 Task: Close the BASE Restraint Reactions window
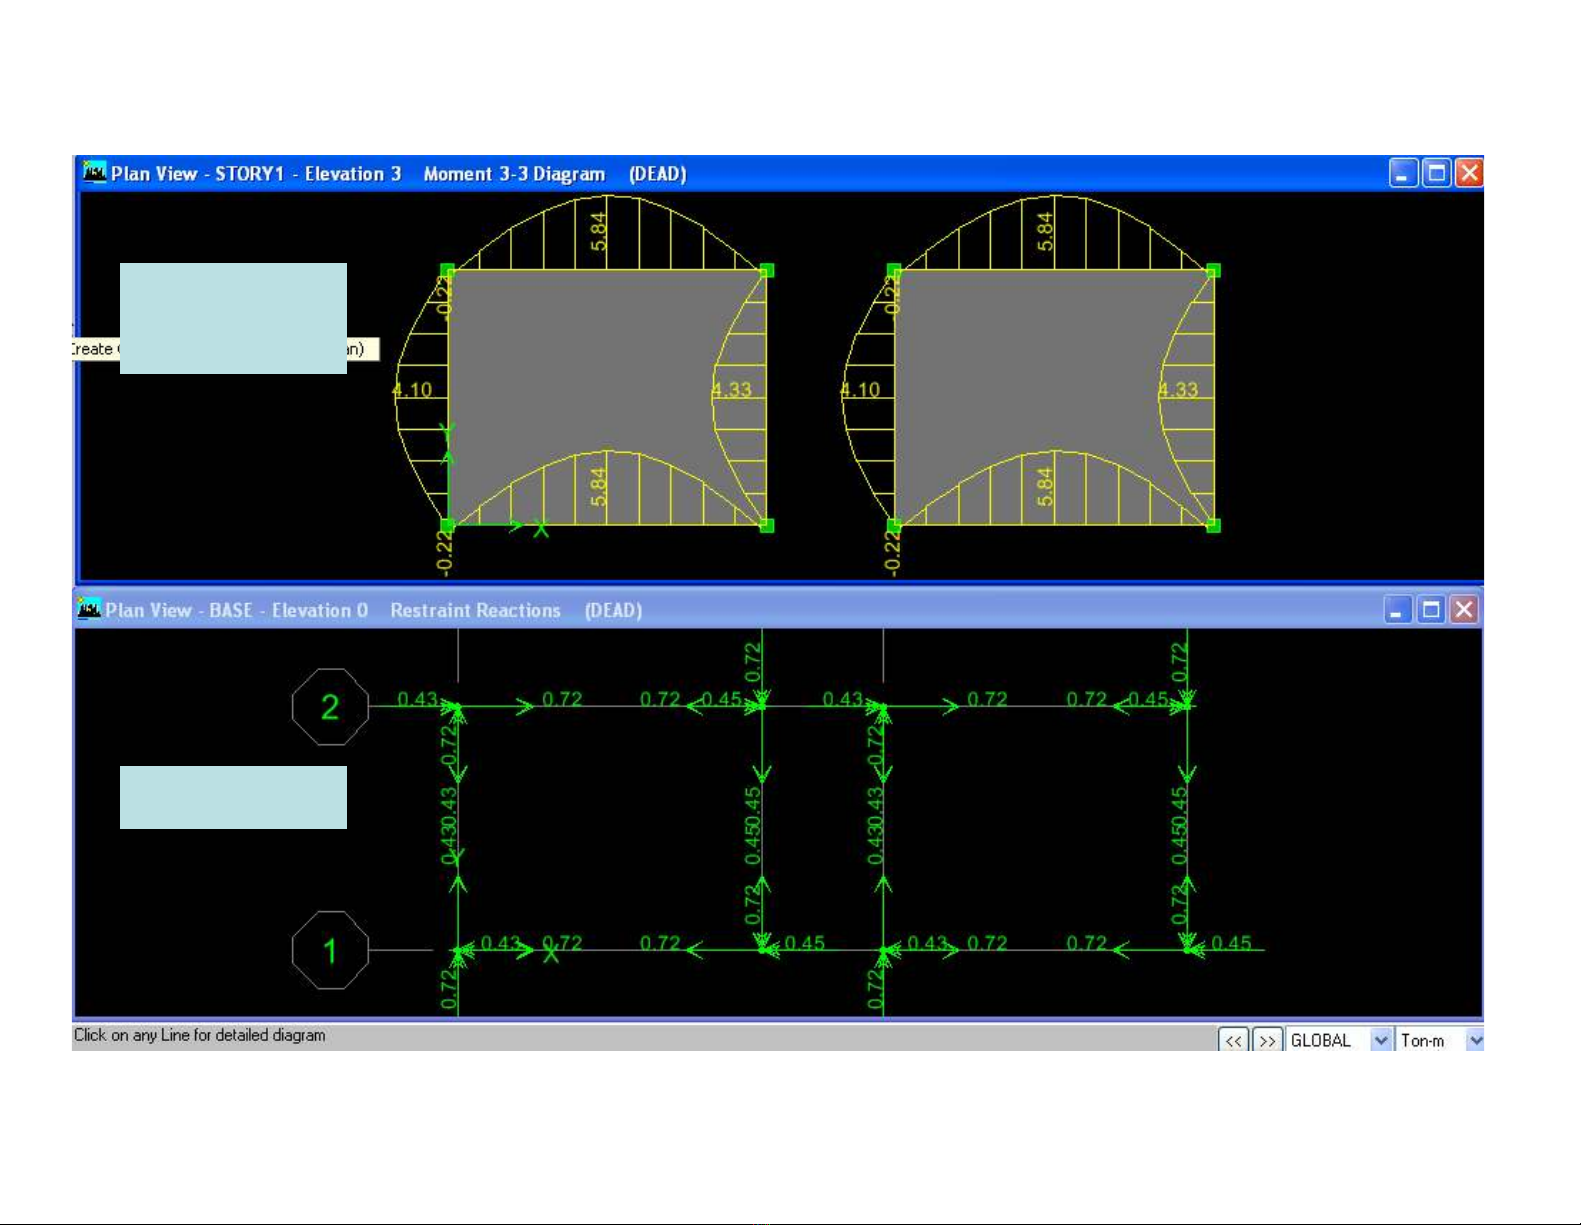click(x=1464, y=609)
